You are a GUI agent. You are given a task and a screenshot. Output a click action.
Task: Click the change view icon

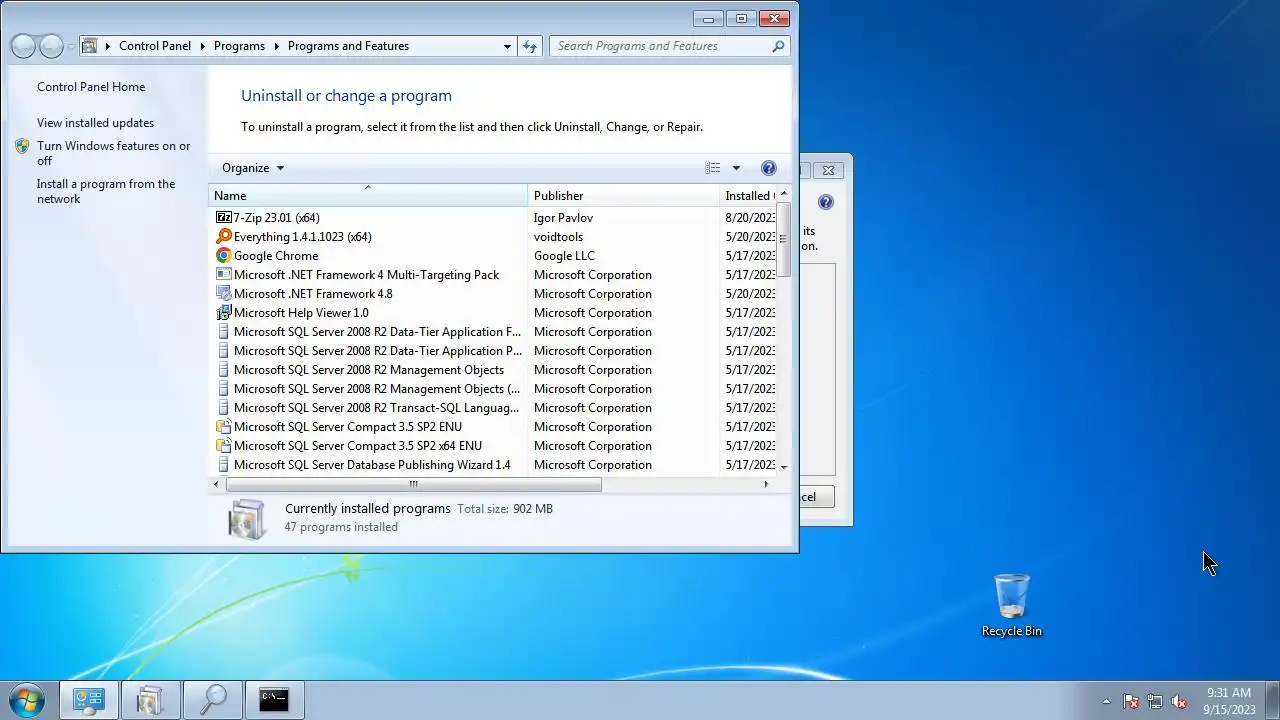[x=713, y=168]
